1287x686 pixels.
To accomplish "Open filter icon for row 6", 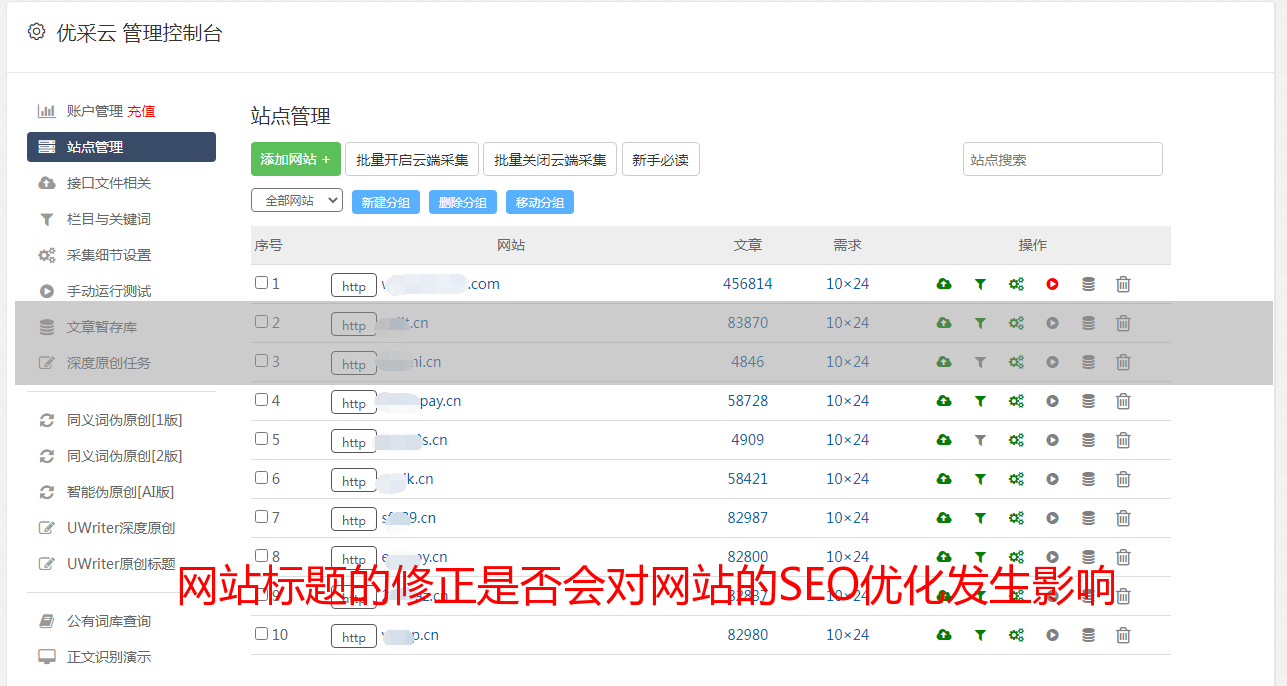I will point(980,479).
